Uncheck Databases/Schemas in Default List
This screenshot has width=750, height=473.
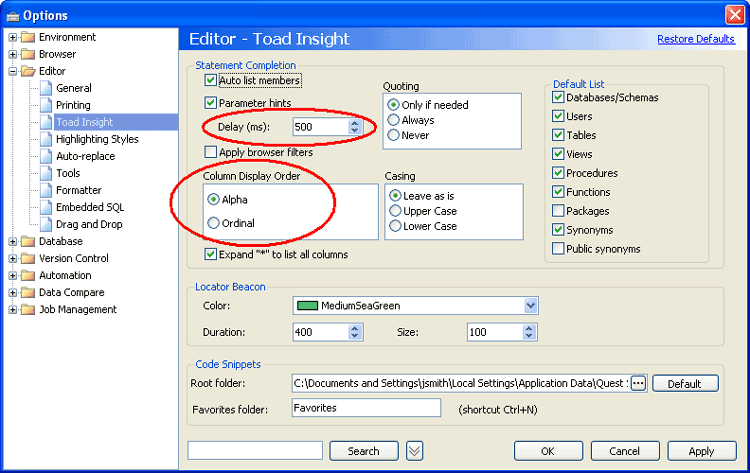coord(558,97)
